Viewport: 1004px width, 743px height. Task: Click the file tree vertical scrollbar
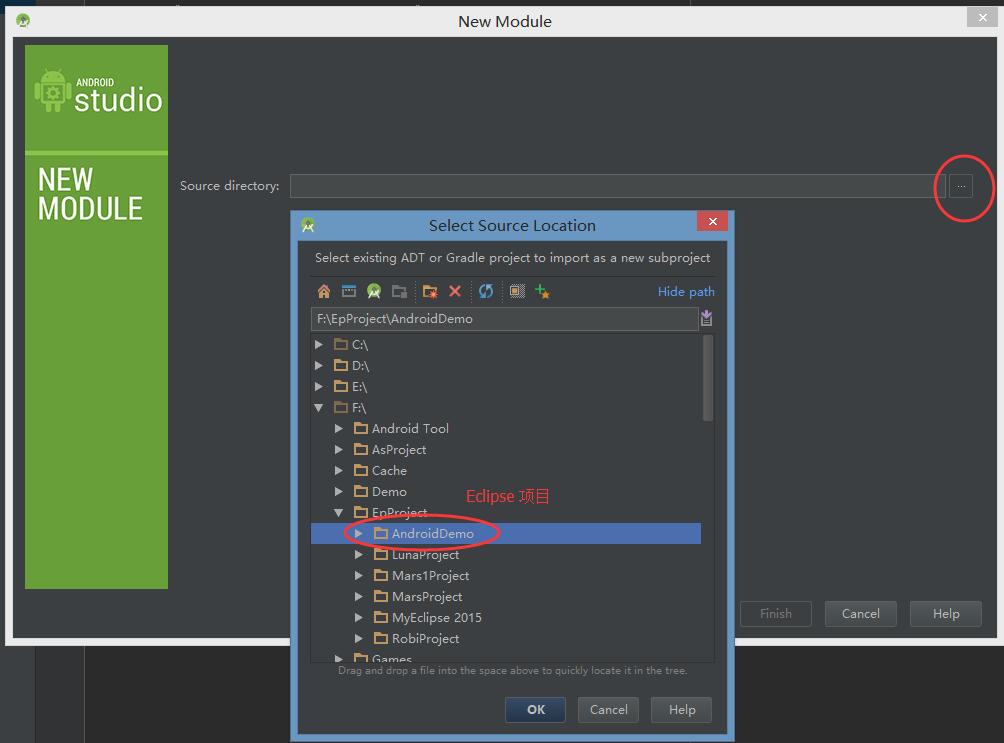[x=708, y=378]
